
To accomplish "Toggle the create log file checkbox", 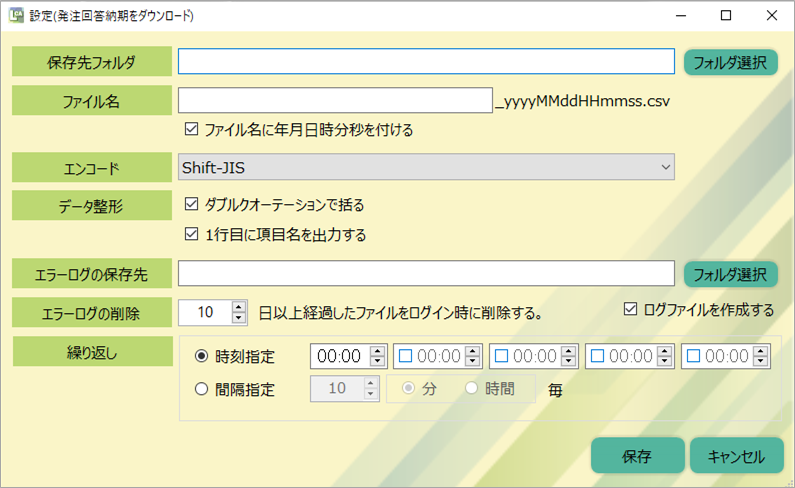I will 630,310.
